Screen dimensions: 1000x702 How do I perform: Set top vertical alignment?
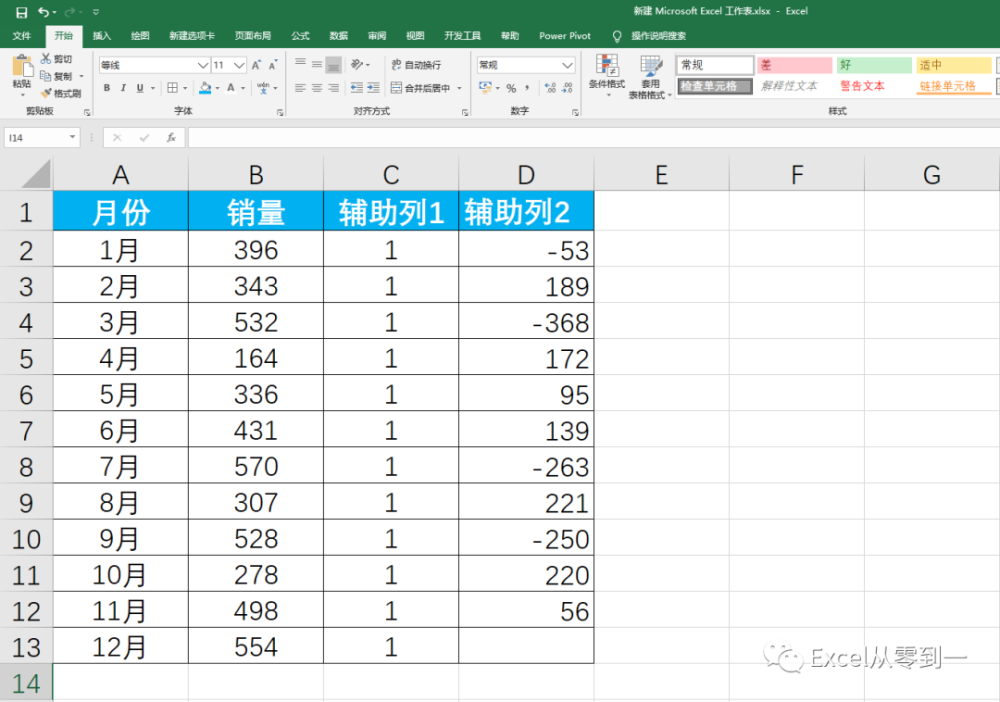click(300, 64)
